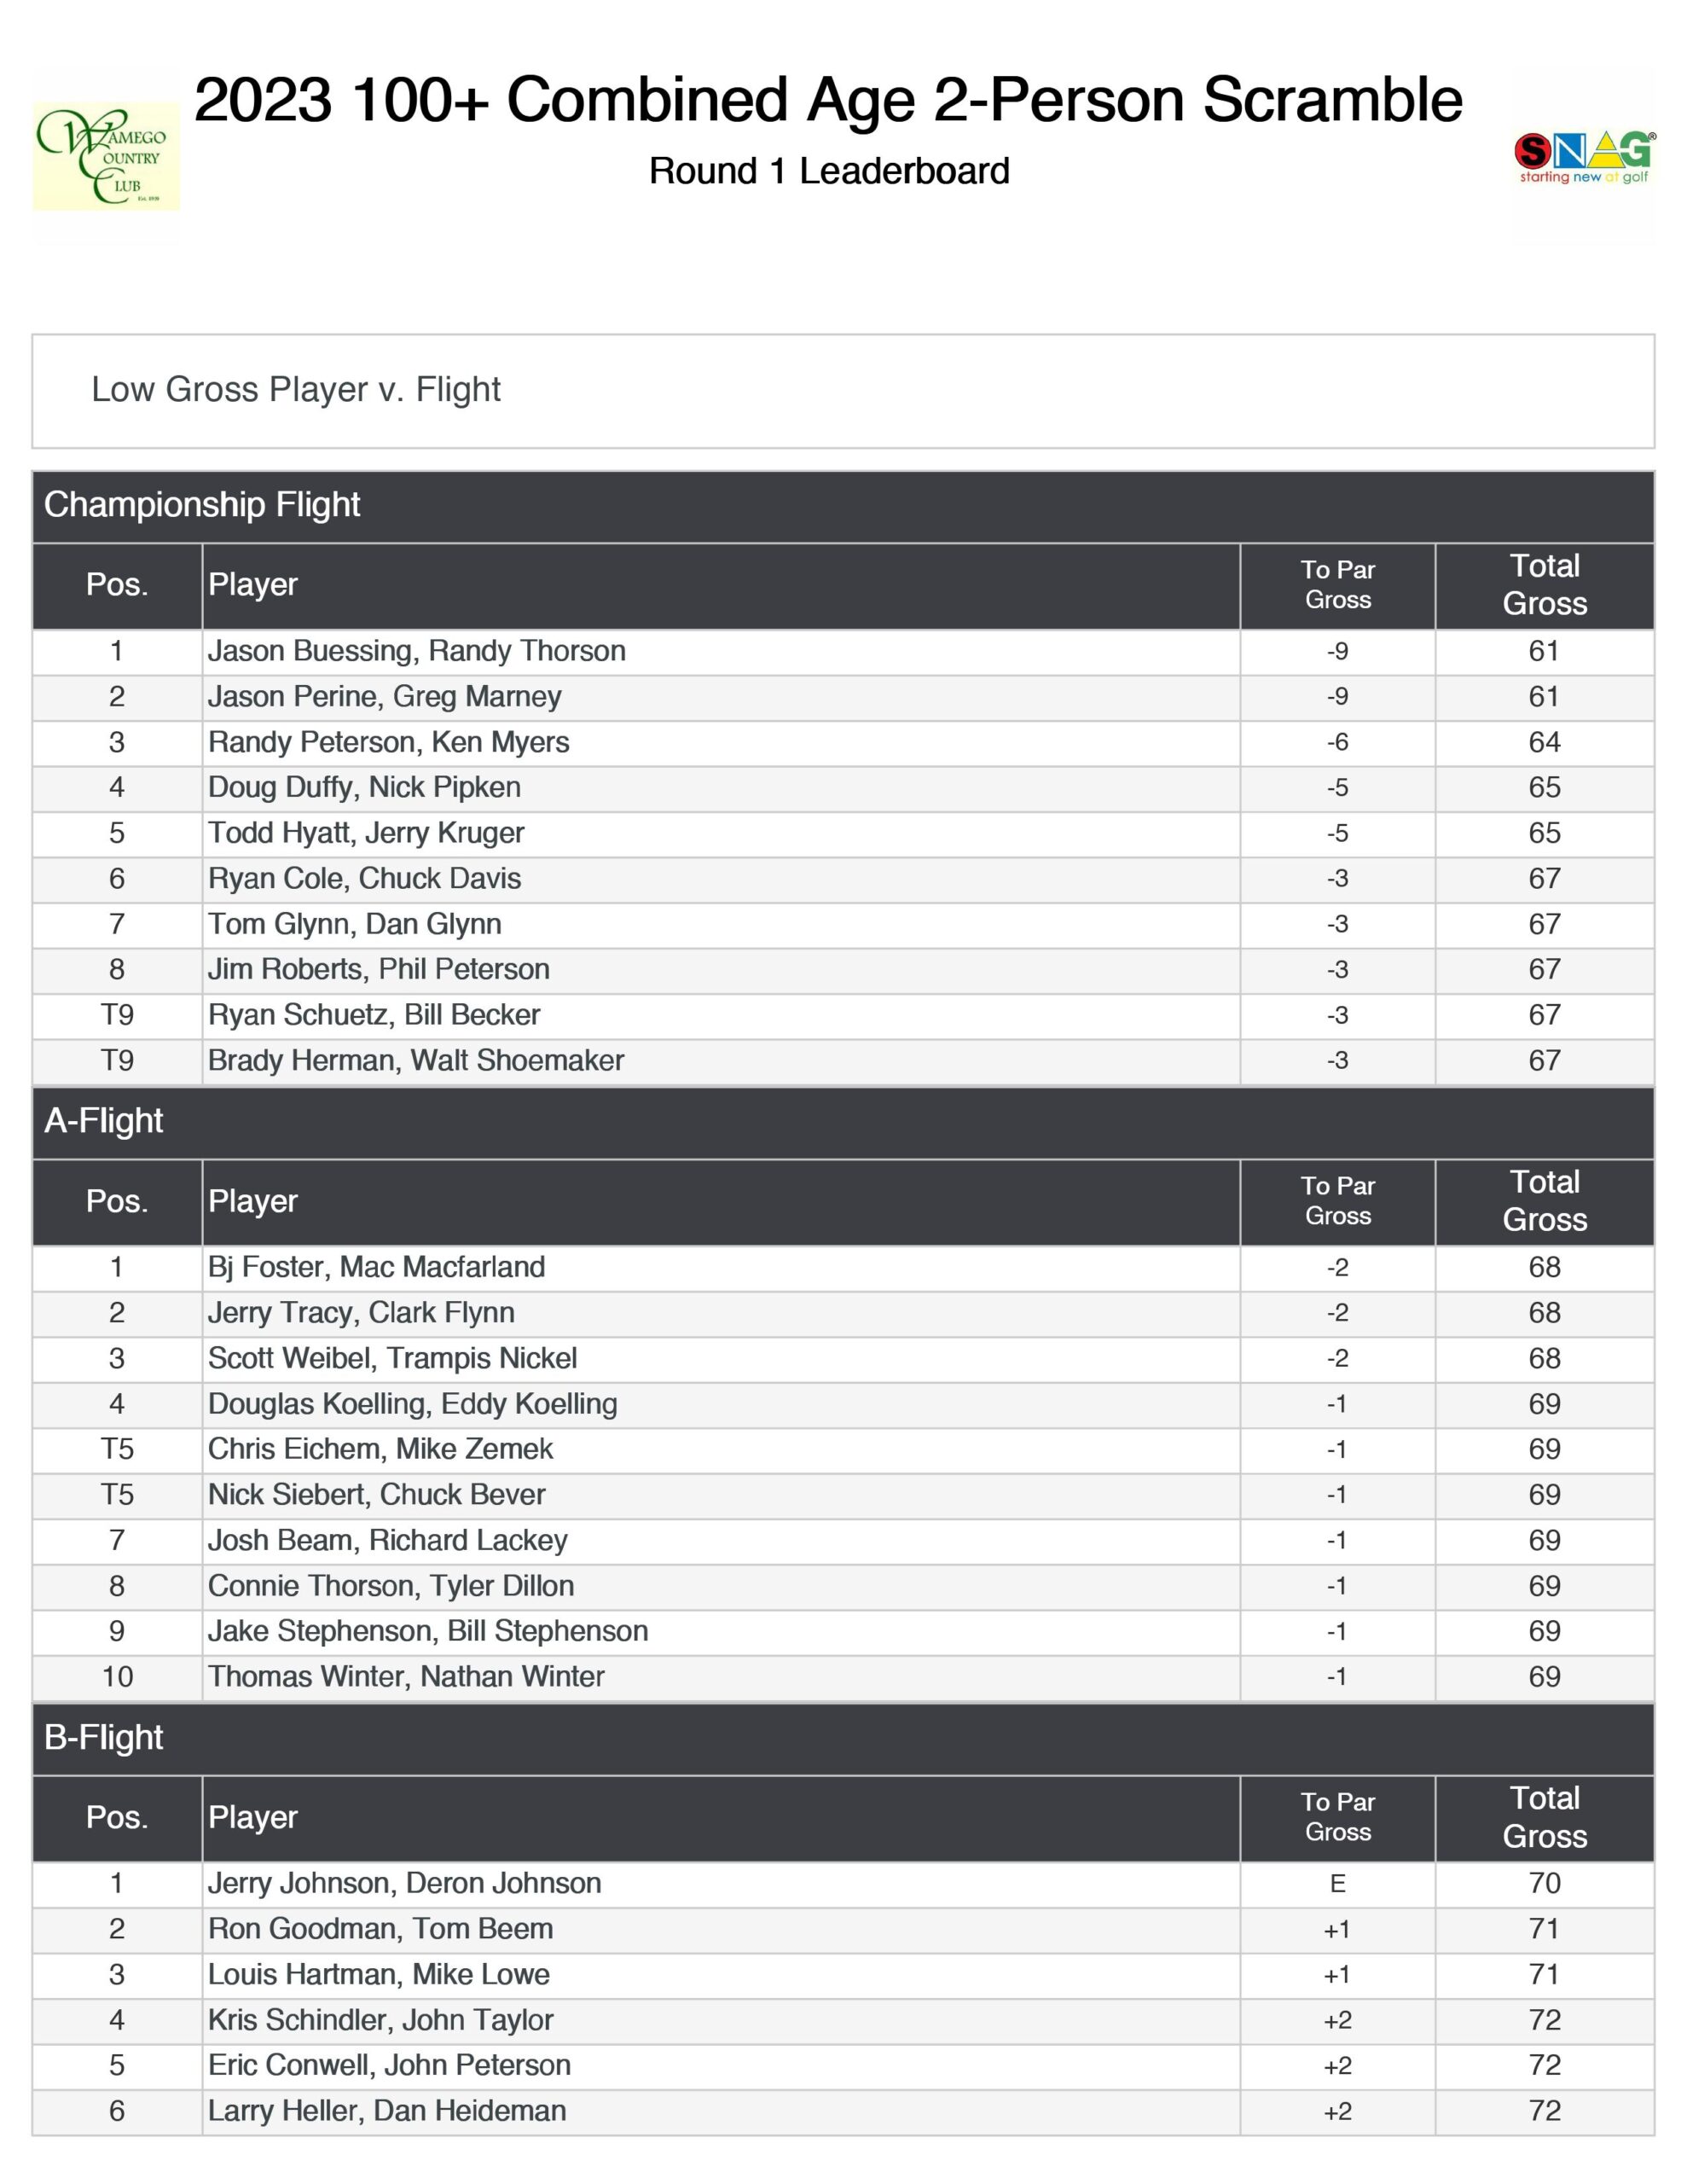Click the B-Flight section header
This screenshot has width=1687, height=2184.
(x=104, y=1737)
